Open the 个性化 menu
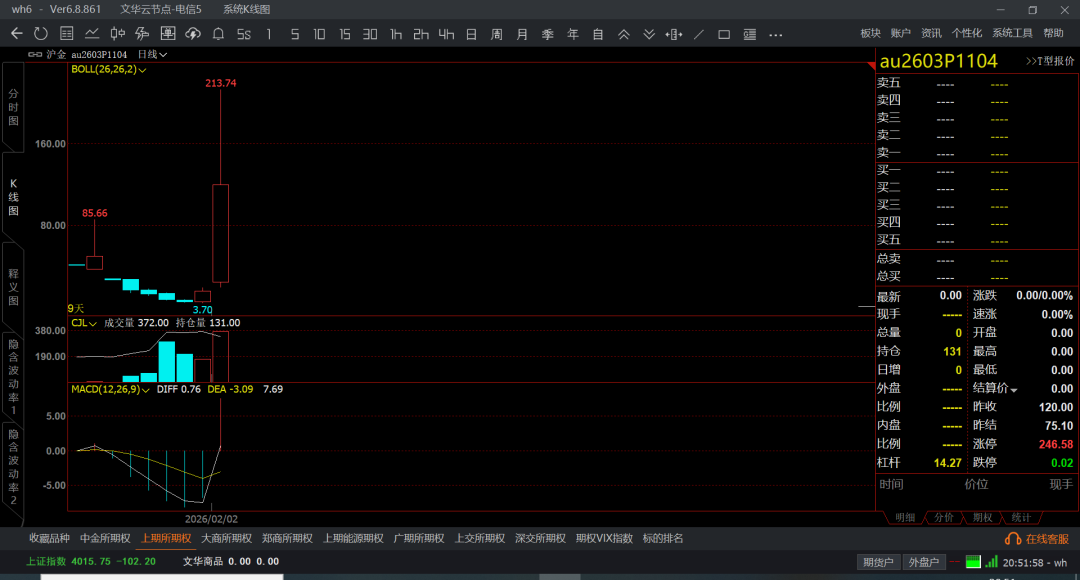 pyautogui.click(x=966, y=33)
